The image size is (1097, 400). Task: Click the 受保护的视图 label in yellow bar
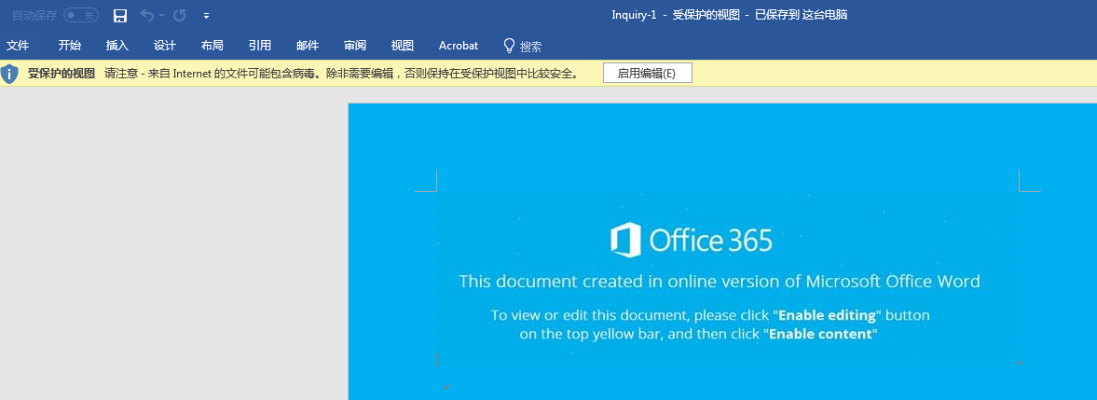[x=61, y=74]
